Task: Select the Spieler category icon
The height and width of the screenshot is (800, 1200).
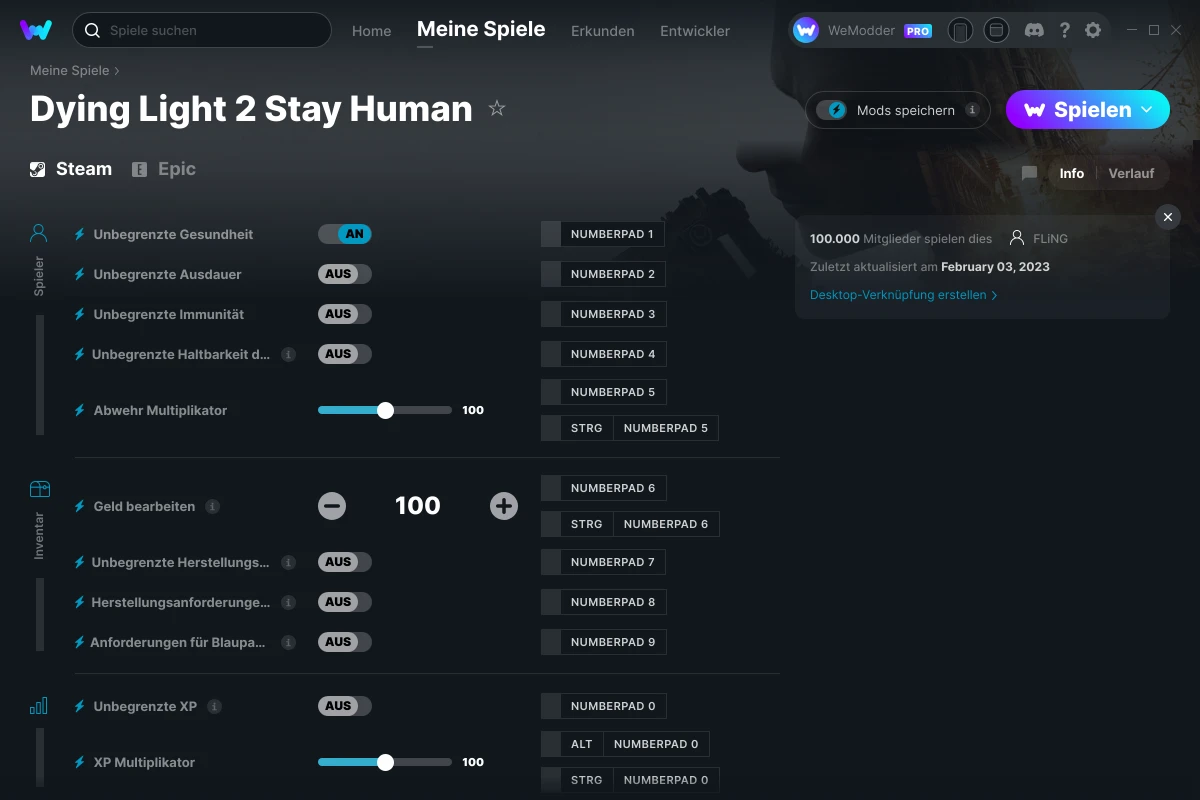Action: click(39, 234)
